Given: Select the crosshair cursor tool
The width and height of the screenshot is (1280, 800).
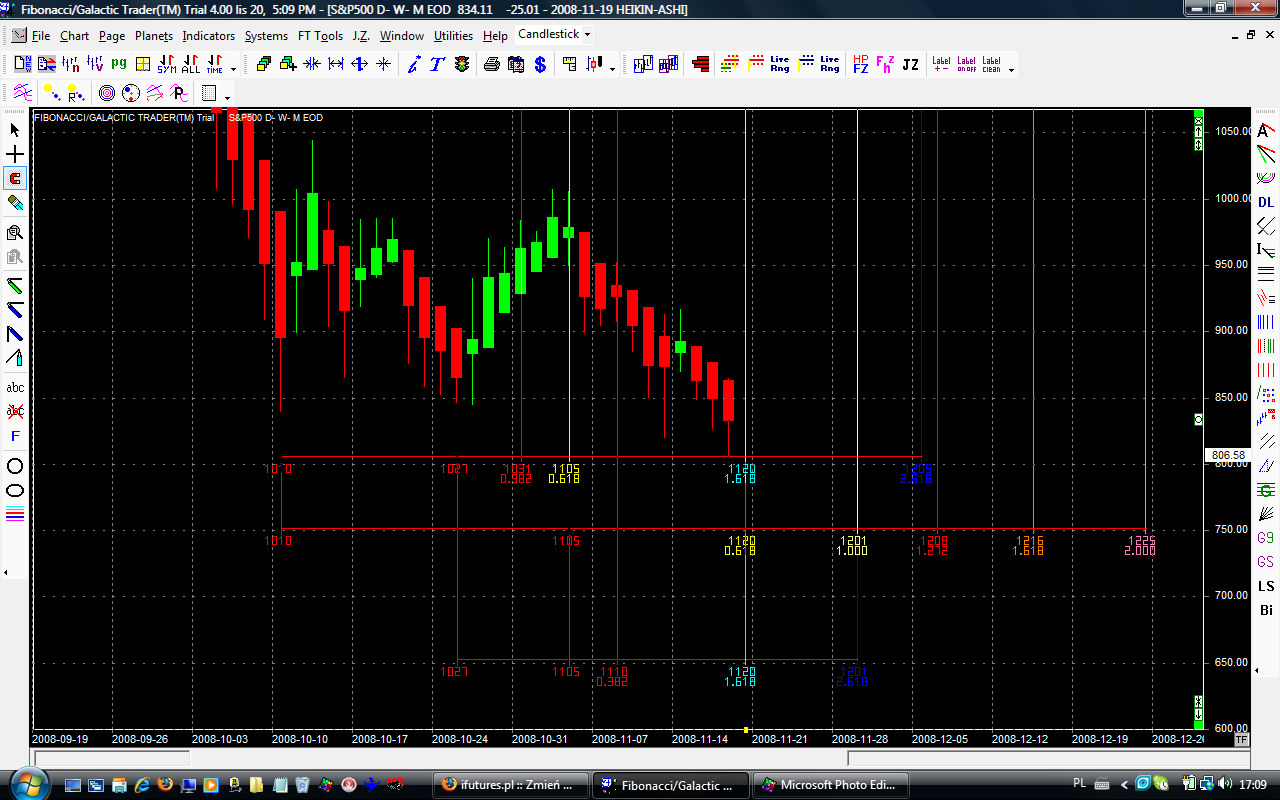Looking at the screenshot, I should [15, 154].
